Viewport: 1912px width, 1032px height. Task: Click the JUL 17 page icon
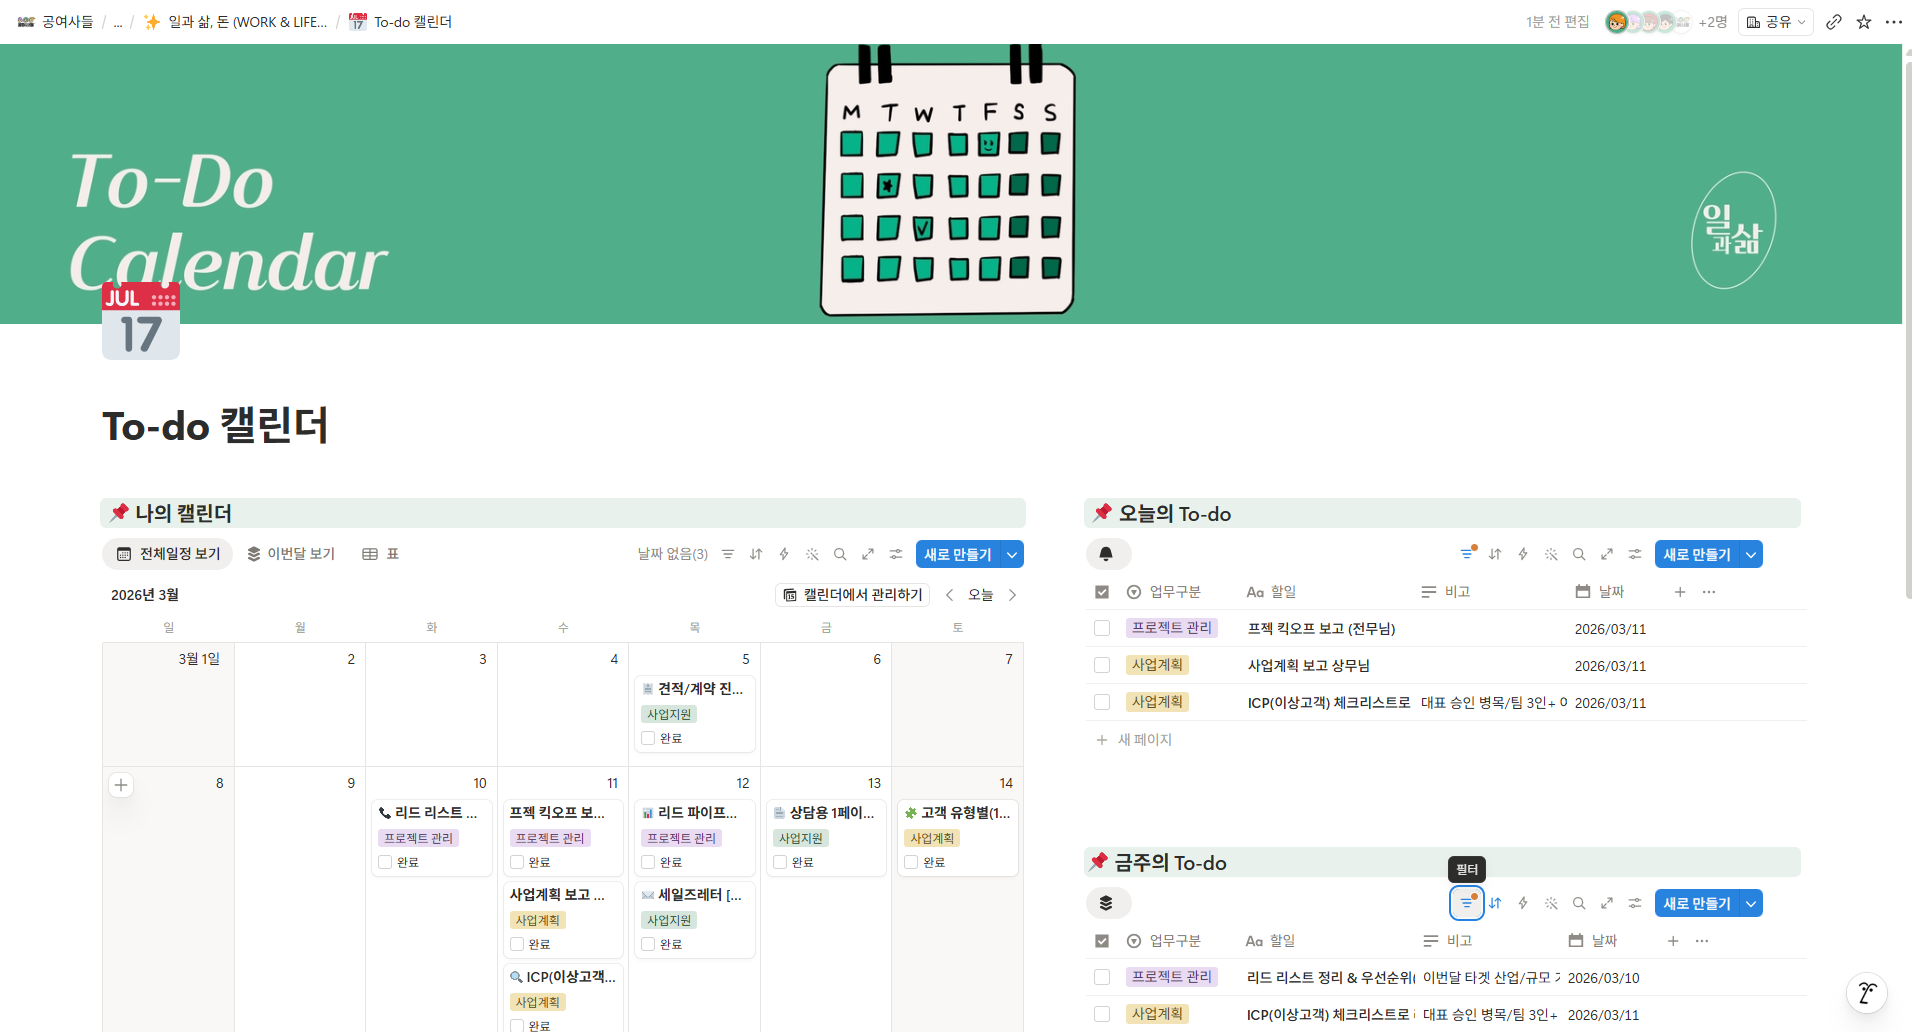[x=141, y=321]
